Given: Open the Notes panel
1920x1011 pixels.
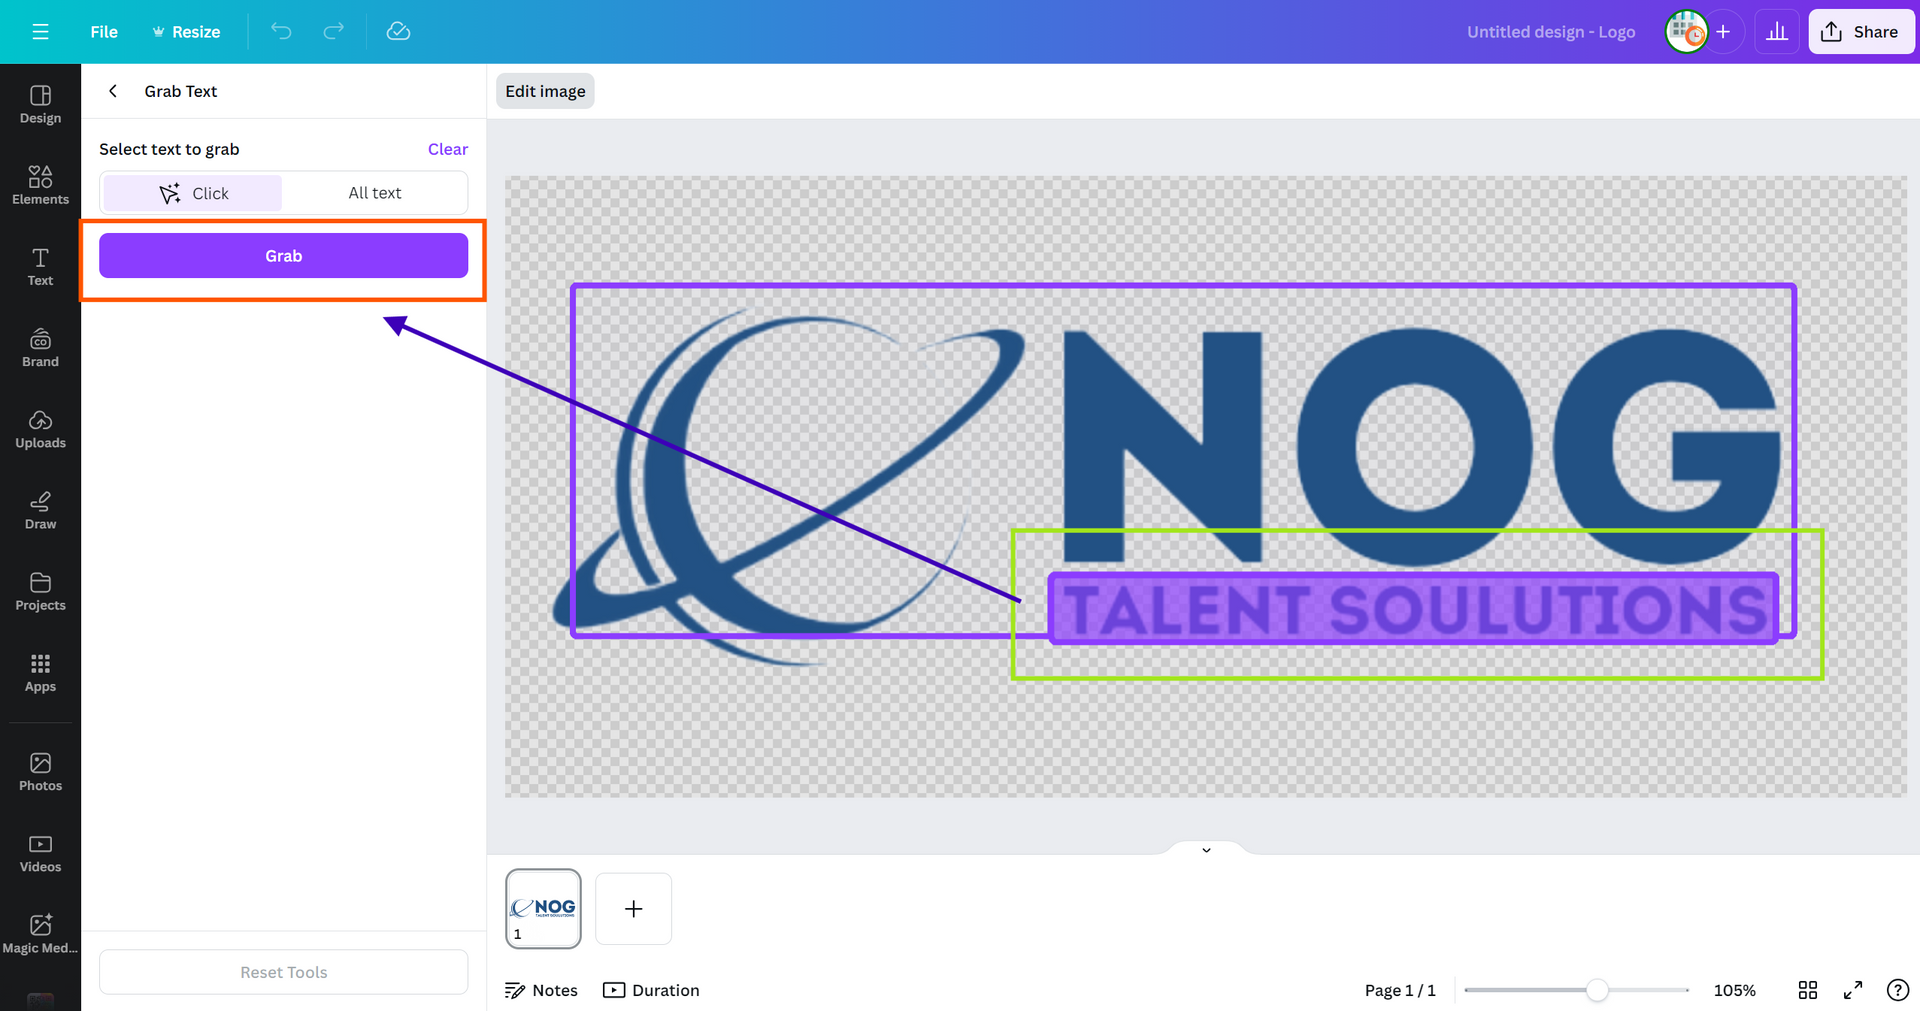Looking at the screenshot, I should pos(541,990).
